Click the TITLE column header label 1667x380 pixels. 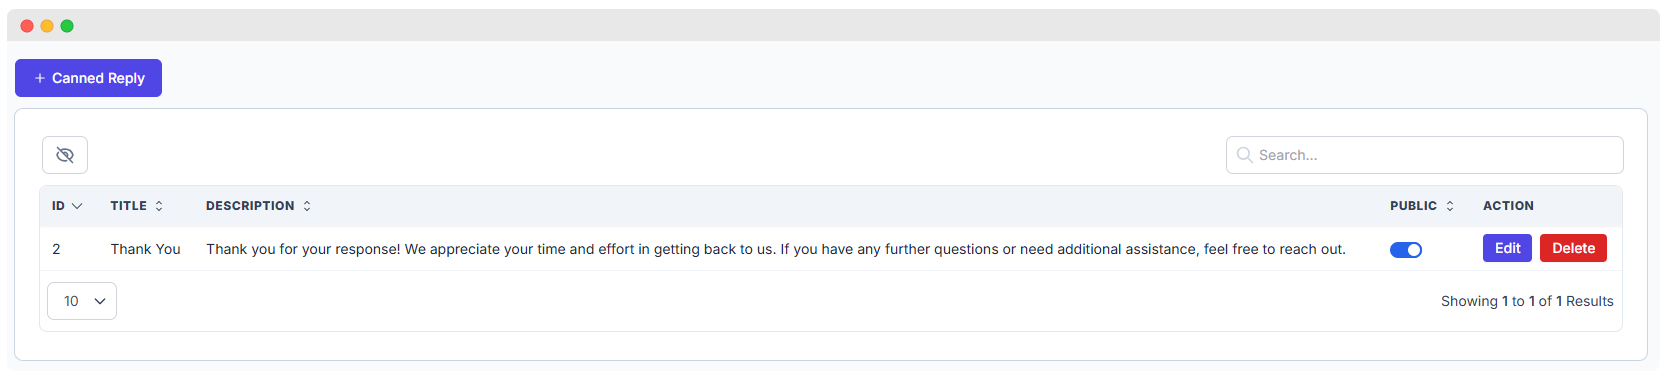click(x=129, y=206)
